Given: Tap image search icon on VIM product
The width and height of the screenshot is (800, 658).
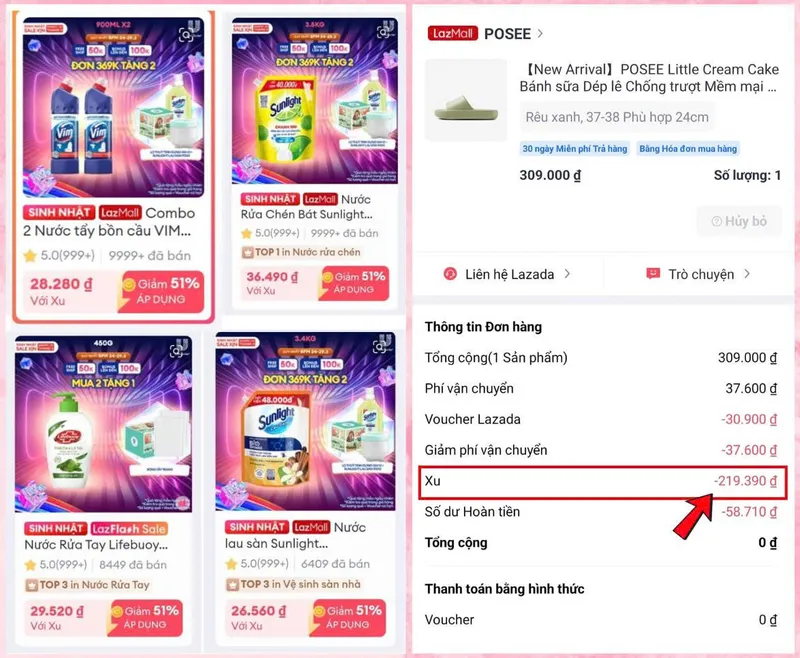Looking at the screenshot, I should click(185, 35).
